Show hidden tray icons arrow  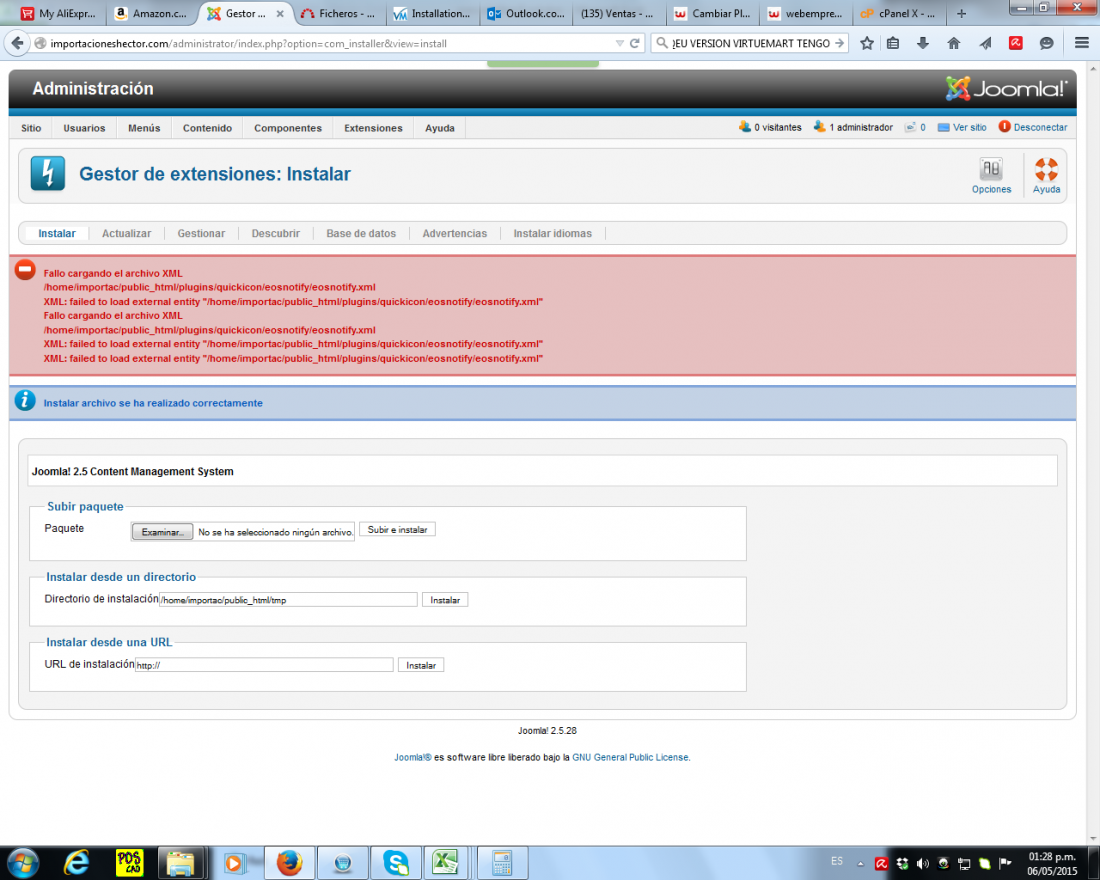[x=860, y=864]
